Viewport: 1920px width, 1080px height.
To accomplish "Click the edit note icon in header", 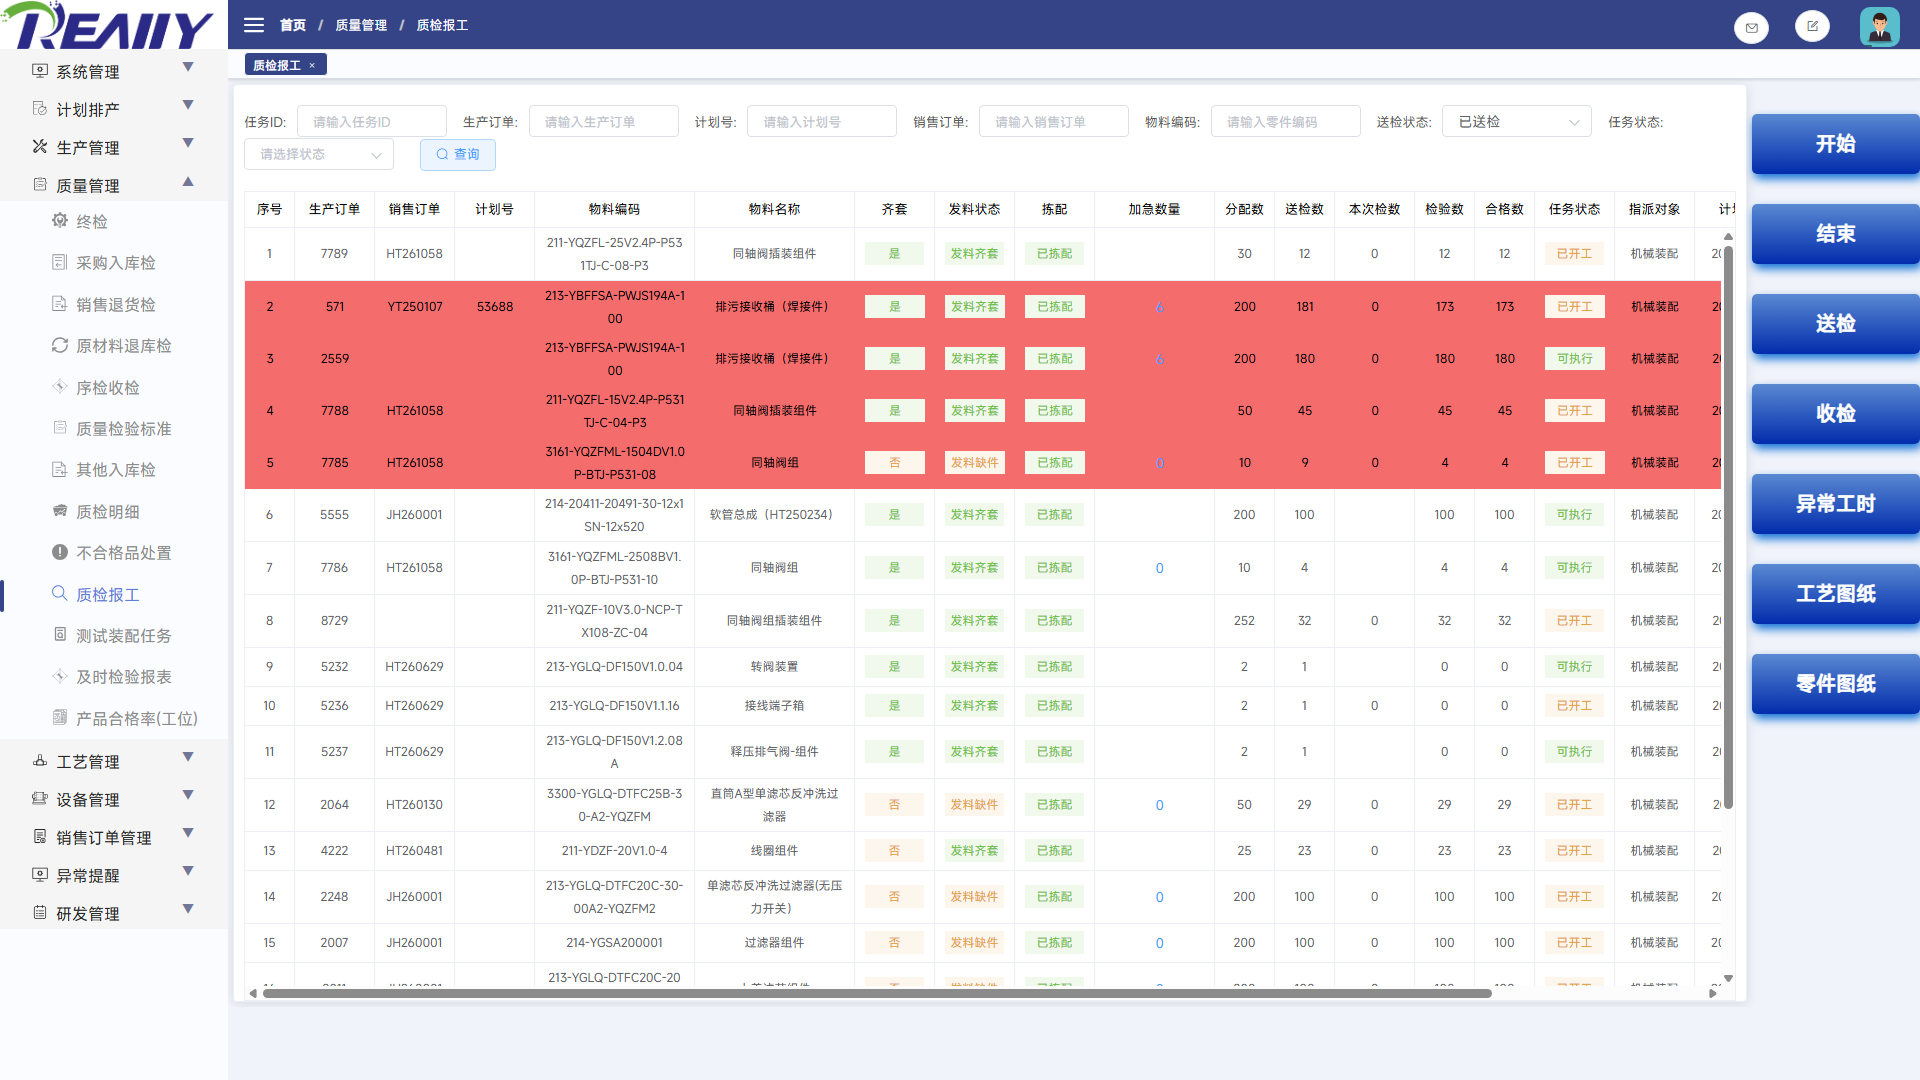I will (1812, 27).
